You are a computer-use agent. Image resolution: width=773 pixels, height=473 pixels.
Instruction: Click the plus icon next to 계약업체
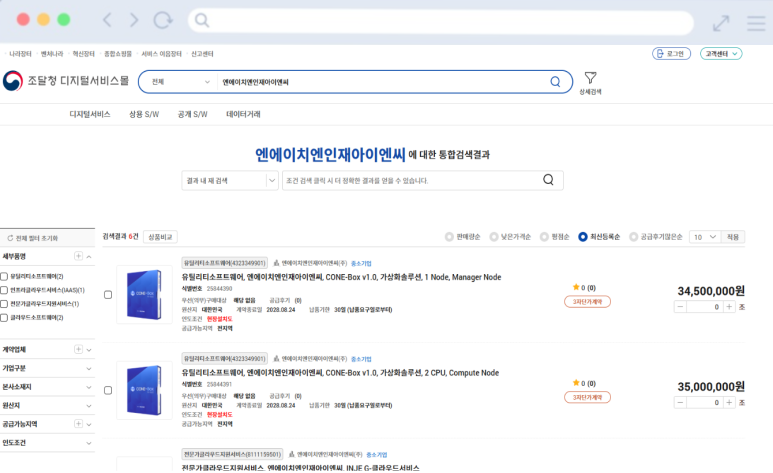click(78, 349)
